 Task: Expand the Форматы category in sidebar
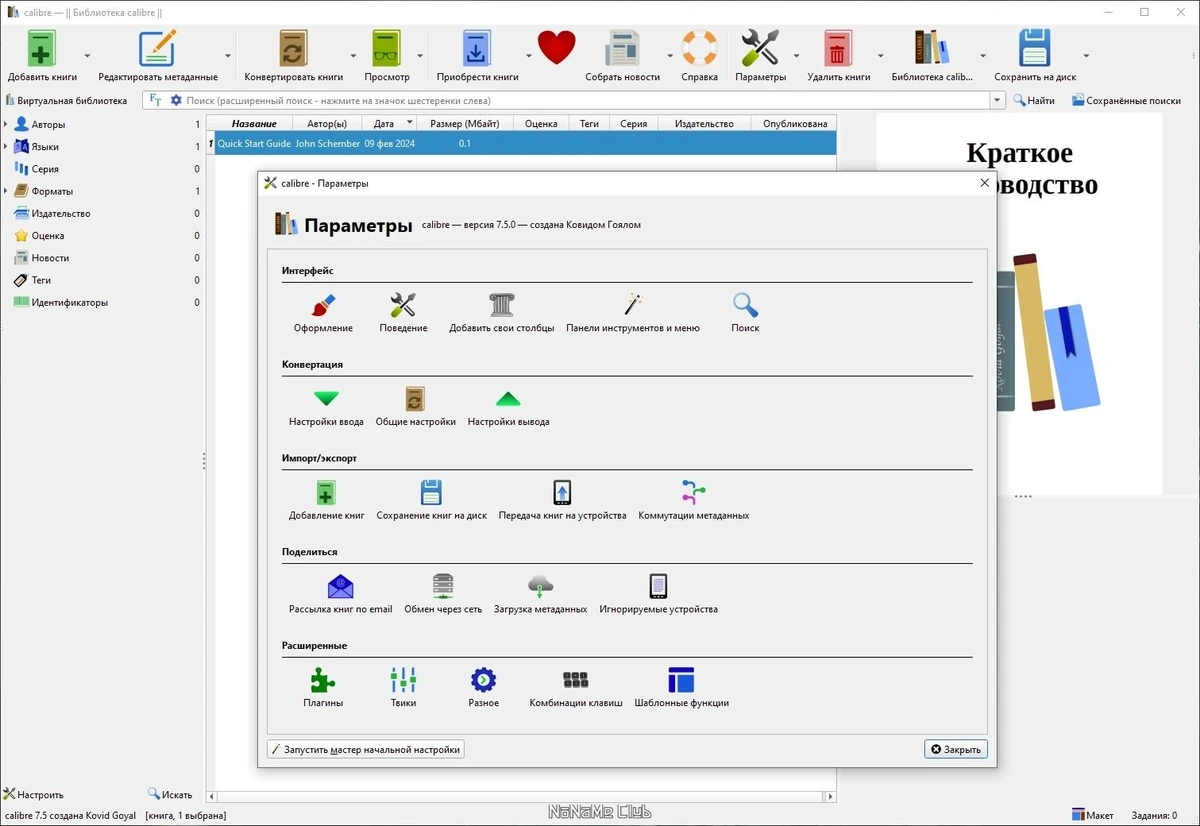6,191
